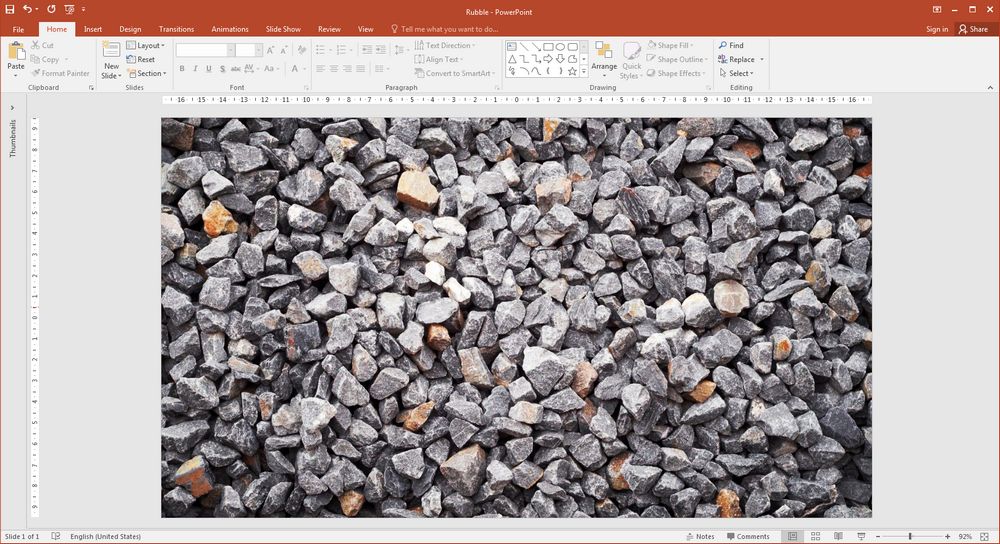Switch to the Animations tab
Image resolution: width=1000 pixels, height=544 pixels.
tap(230, 29)
